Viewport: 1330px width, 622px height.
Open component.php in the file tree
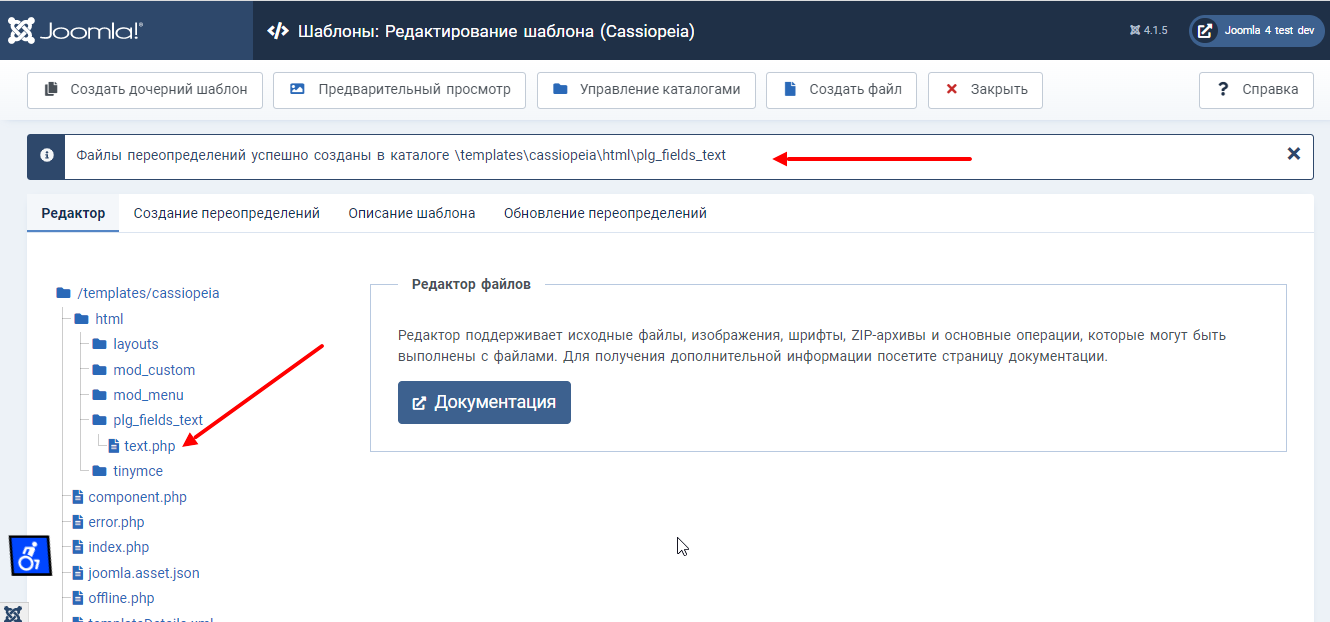click(137, 497)
